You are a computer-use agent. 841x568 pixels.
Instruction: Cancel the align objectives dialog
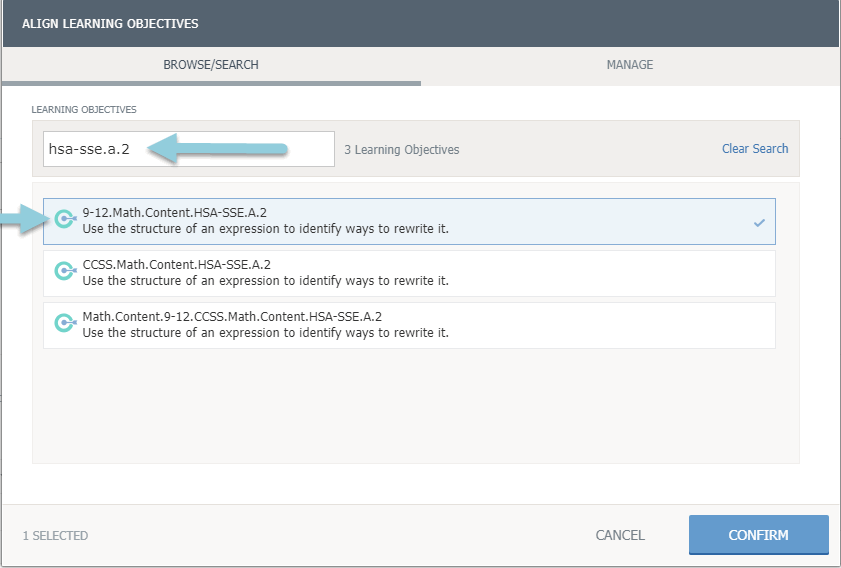(x=620, y=535)
